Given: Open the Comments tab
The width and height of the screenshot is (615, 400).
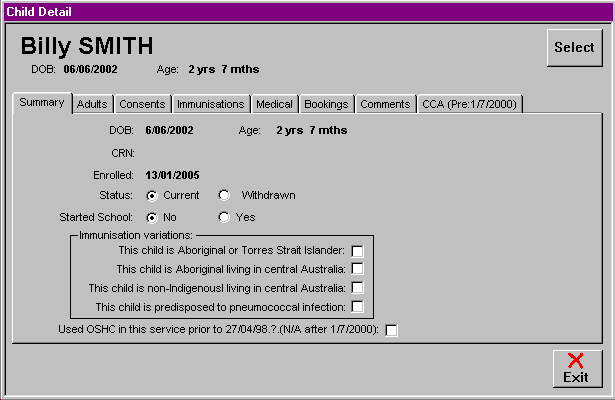Looking at the screenshot, I should (385, 104).
